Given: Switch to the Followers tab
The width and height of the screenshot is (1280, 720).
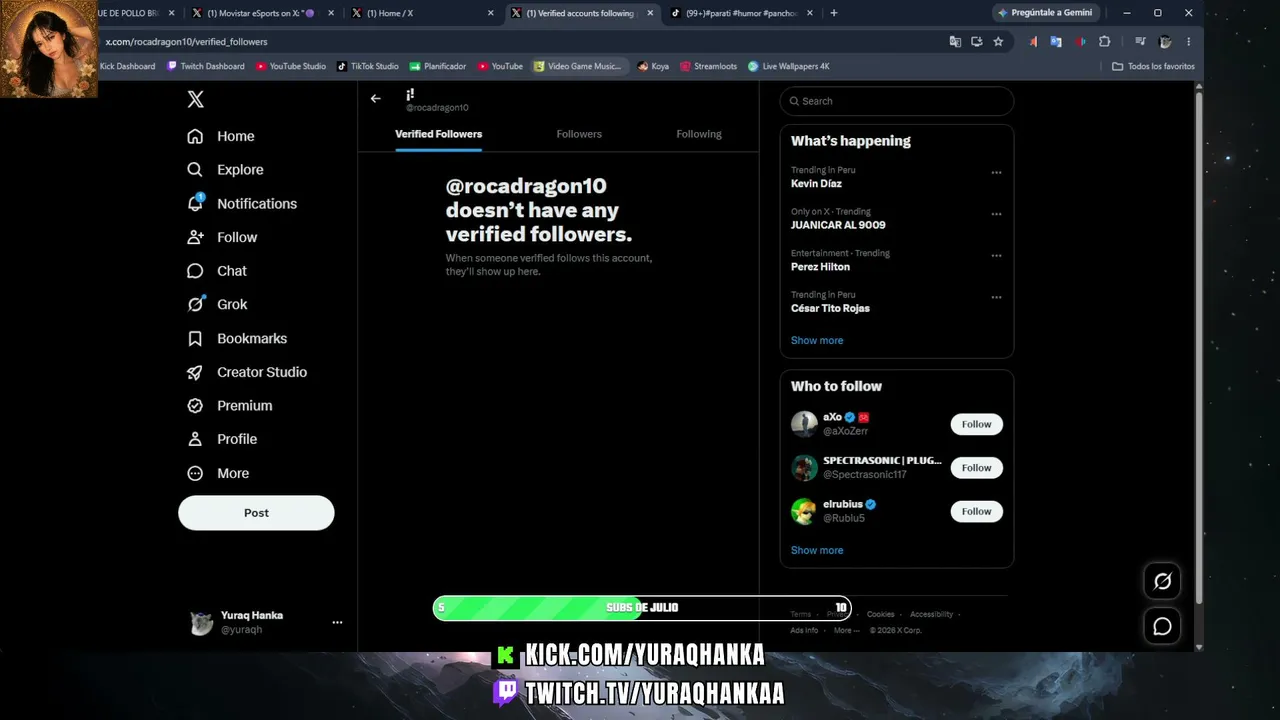Looking at the screenshot, I should [579, 134].
